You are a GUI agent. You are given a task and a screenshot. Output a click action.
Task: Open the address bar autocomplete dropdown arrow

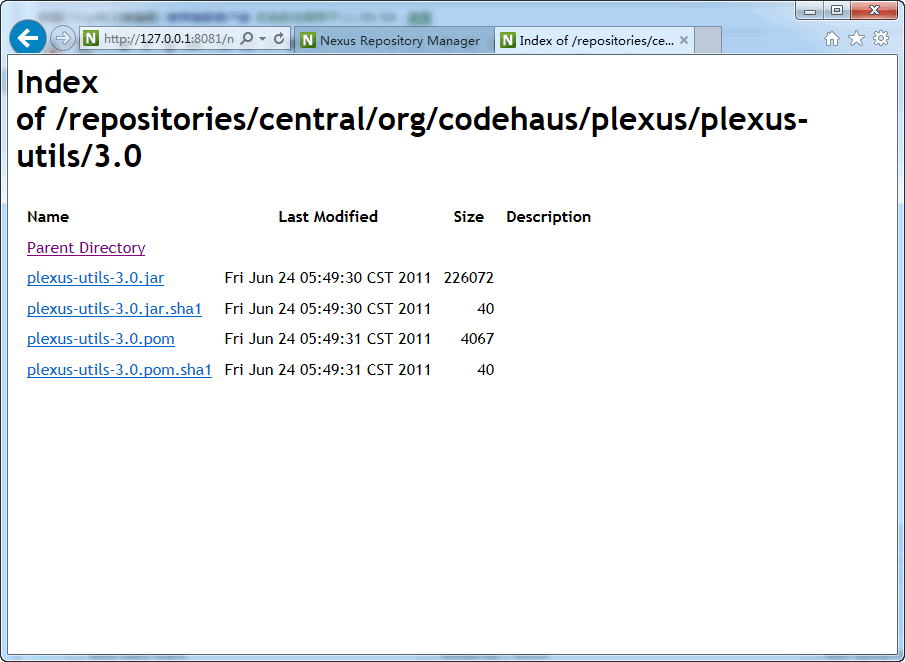263,39
